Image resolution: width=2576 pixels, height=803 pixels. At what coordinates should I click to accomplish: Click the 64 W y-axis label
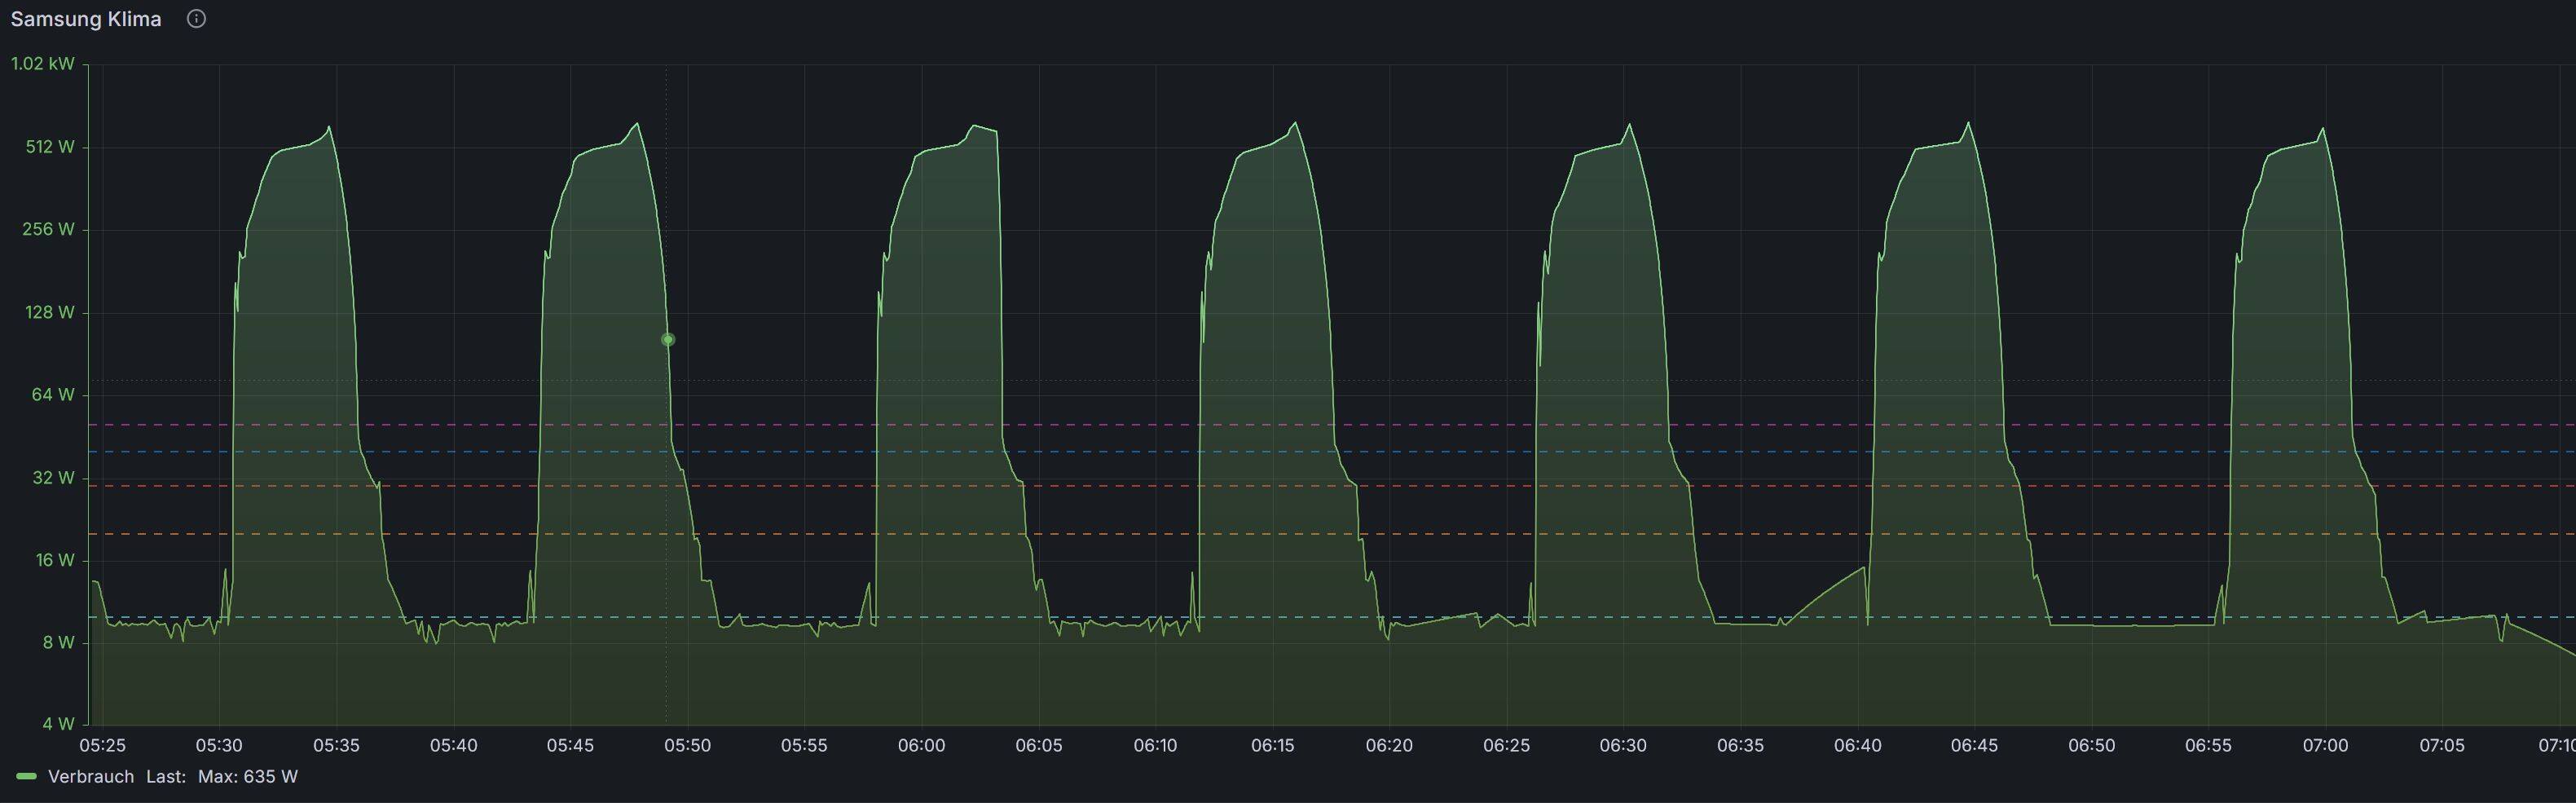point(53,395)
